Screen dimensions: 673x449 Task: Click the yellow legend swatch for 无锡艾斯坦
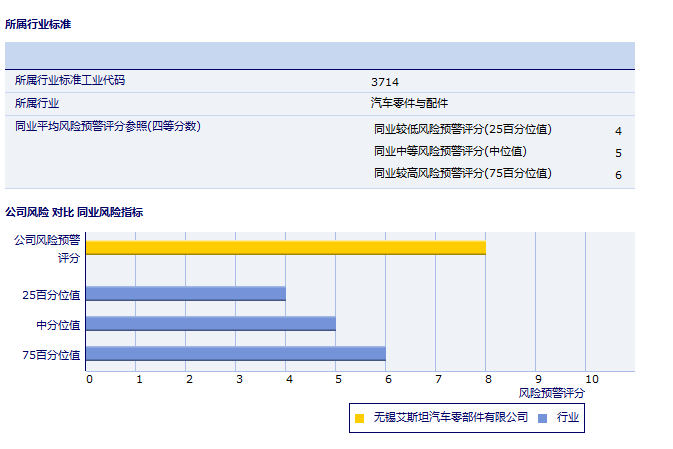pos(359,417)
